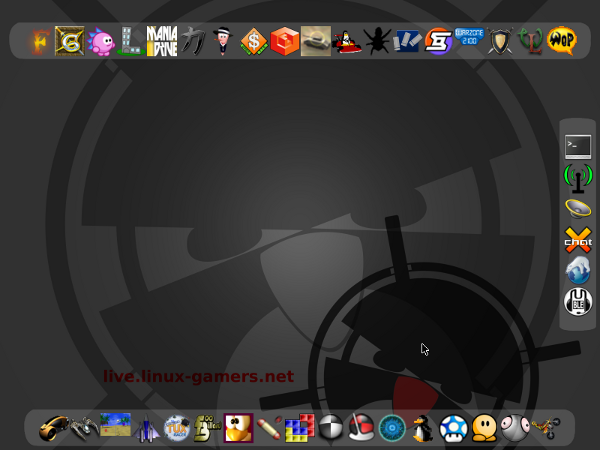Launch Extreme Tux Racer icon

click(x=177, y=428)
